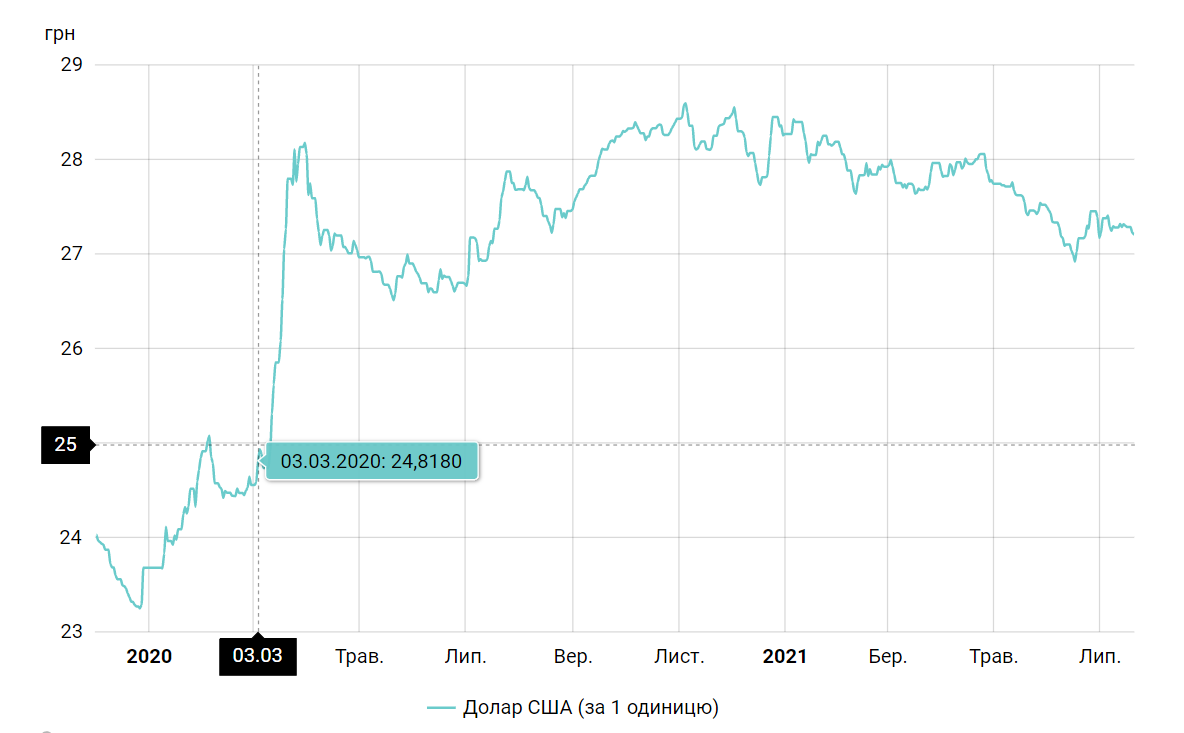Click the Трав. label right of Бер.

(x=994, y=657)
